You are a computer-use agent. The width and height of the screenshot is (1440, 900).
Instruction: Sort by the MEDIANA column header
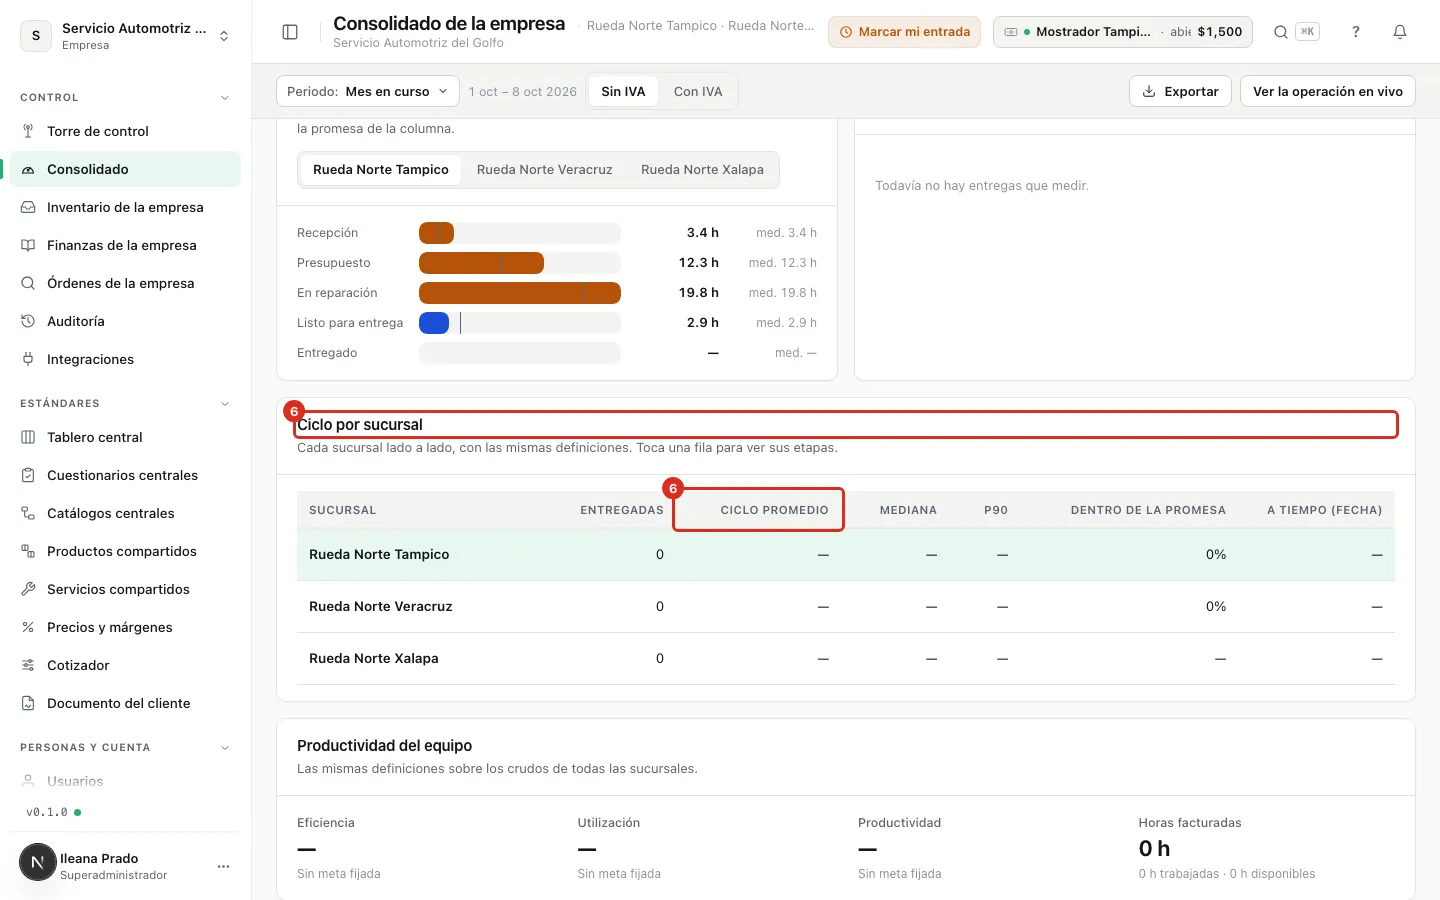(908, 510)
